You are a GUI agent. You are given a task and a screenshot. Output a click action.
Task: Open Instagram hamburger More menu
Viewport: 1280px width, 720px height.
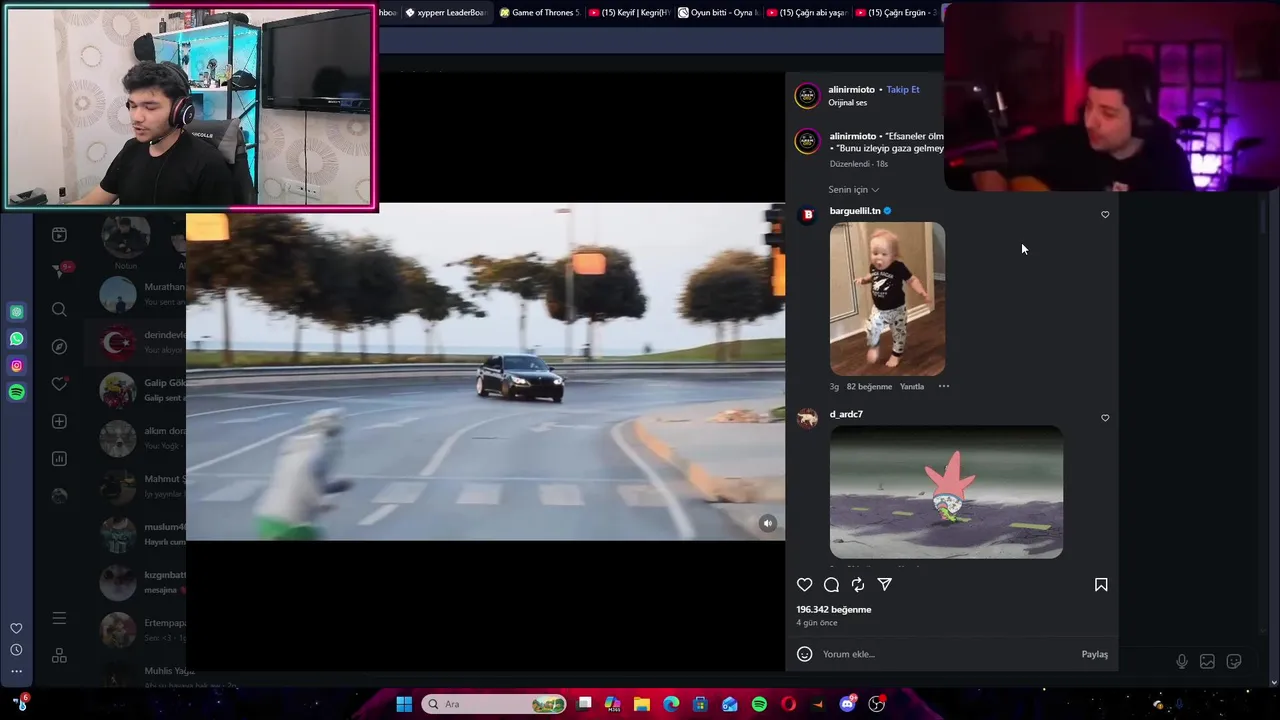click(59, 619)
